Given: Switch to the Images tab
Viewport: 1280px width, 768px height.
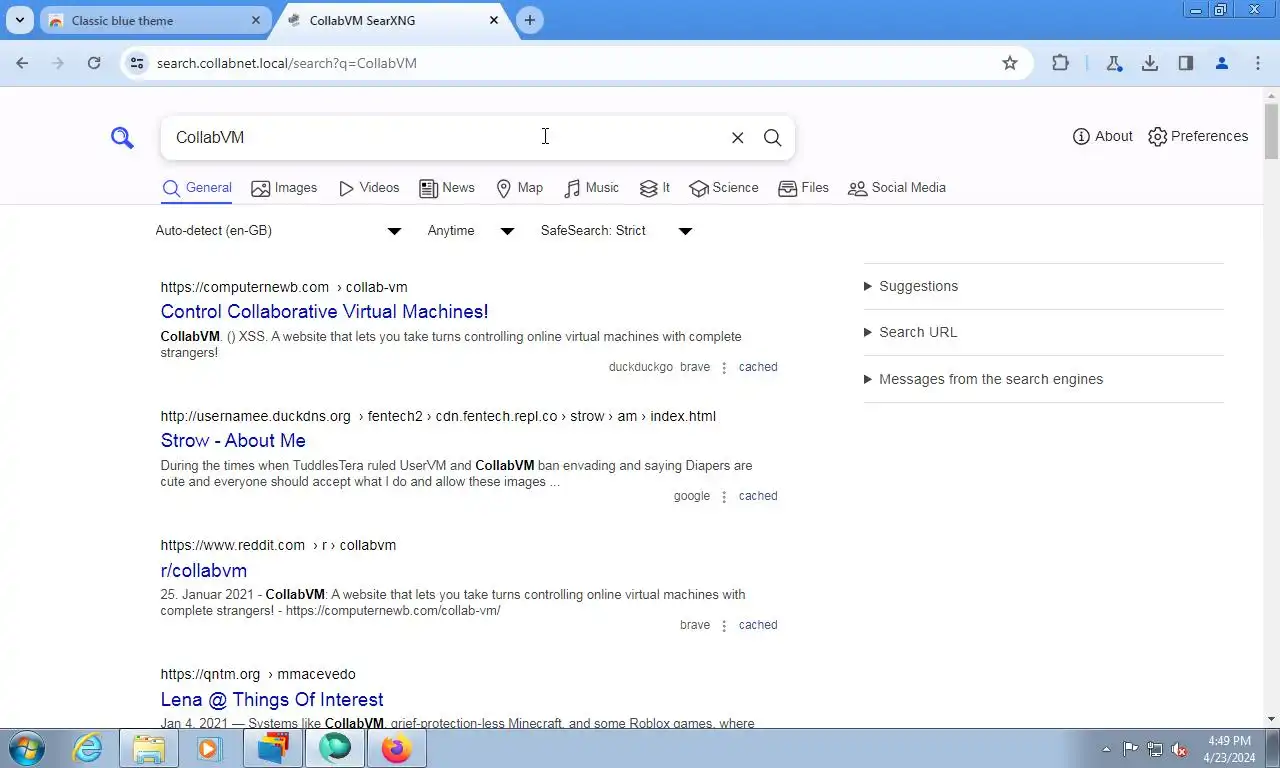Looking at the screenshot, I should tap(284, 188).
